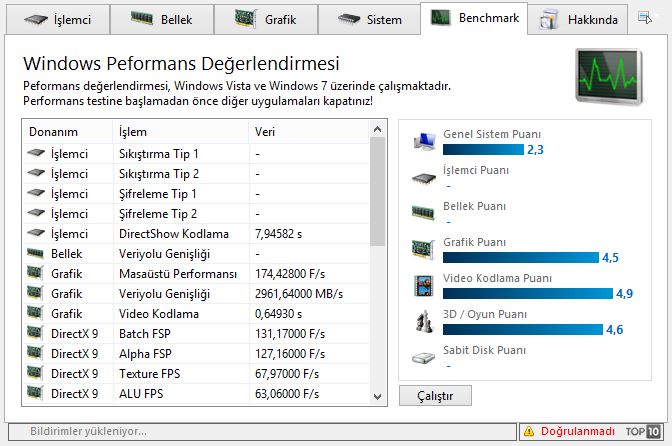This screenshot has width=672, height=446.
Task: Click the Sabit Disk Puanı label
Action: [484, 350]
